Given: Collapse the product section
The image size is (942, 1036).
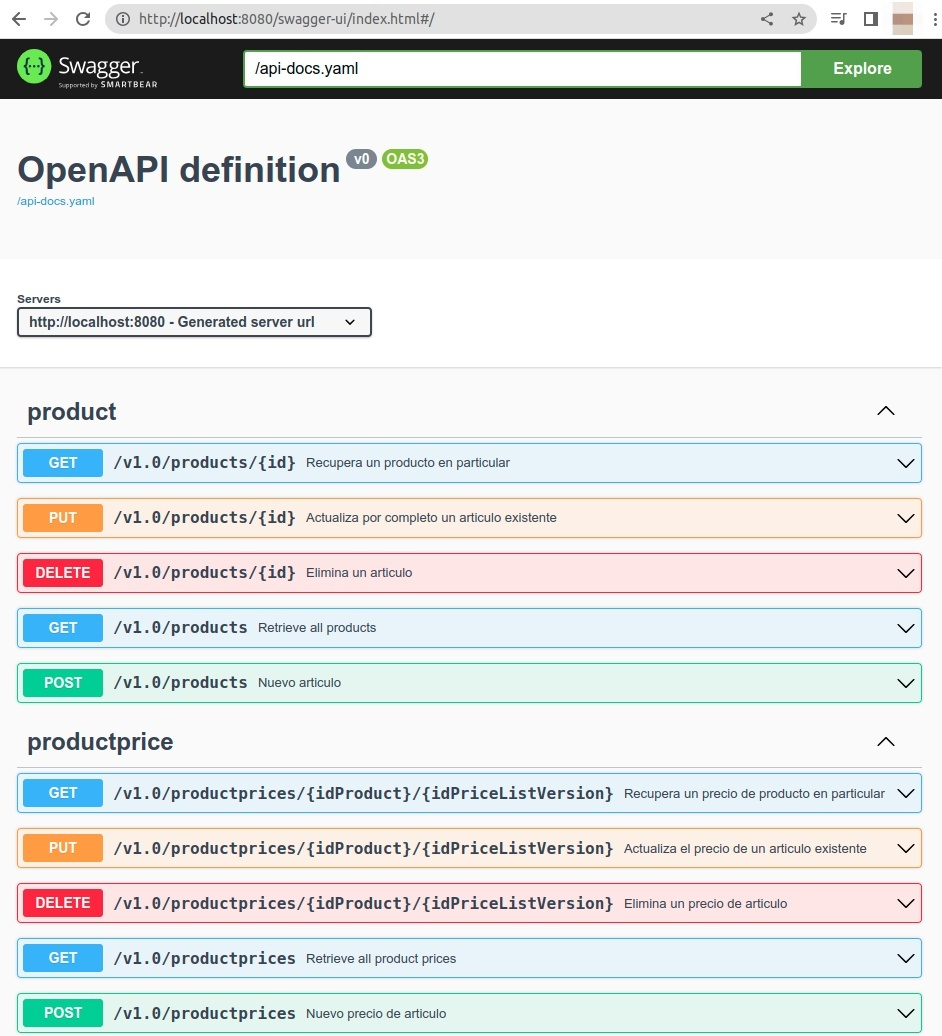Looking at the screenshot, I should click(x=885, y=411).
